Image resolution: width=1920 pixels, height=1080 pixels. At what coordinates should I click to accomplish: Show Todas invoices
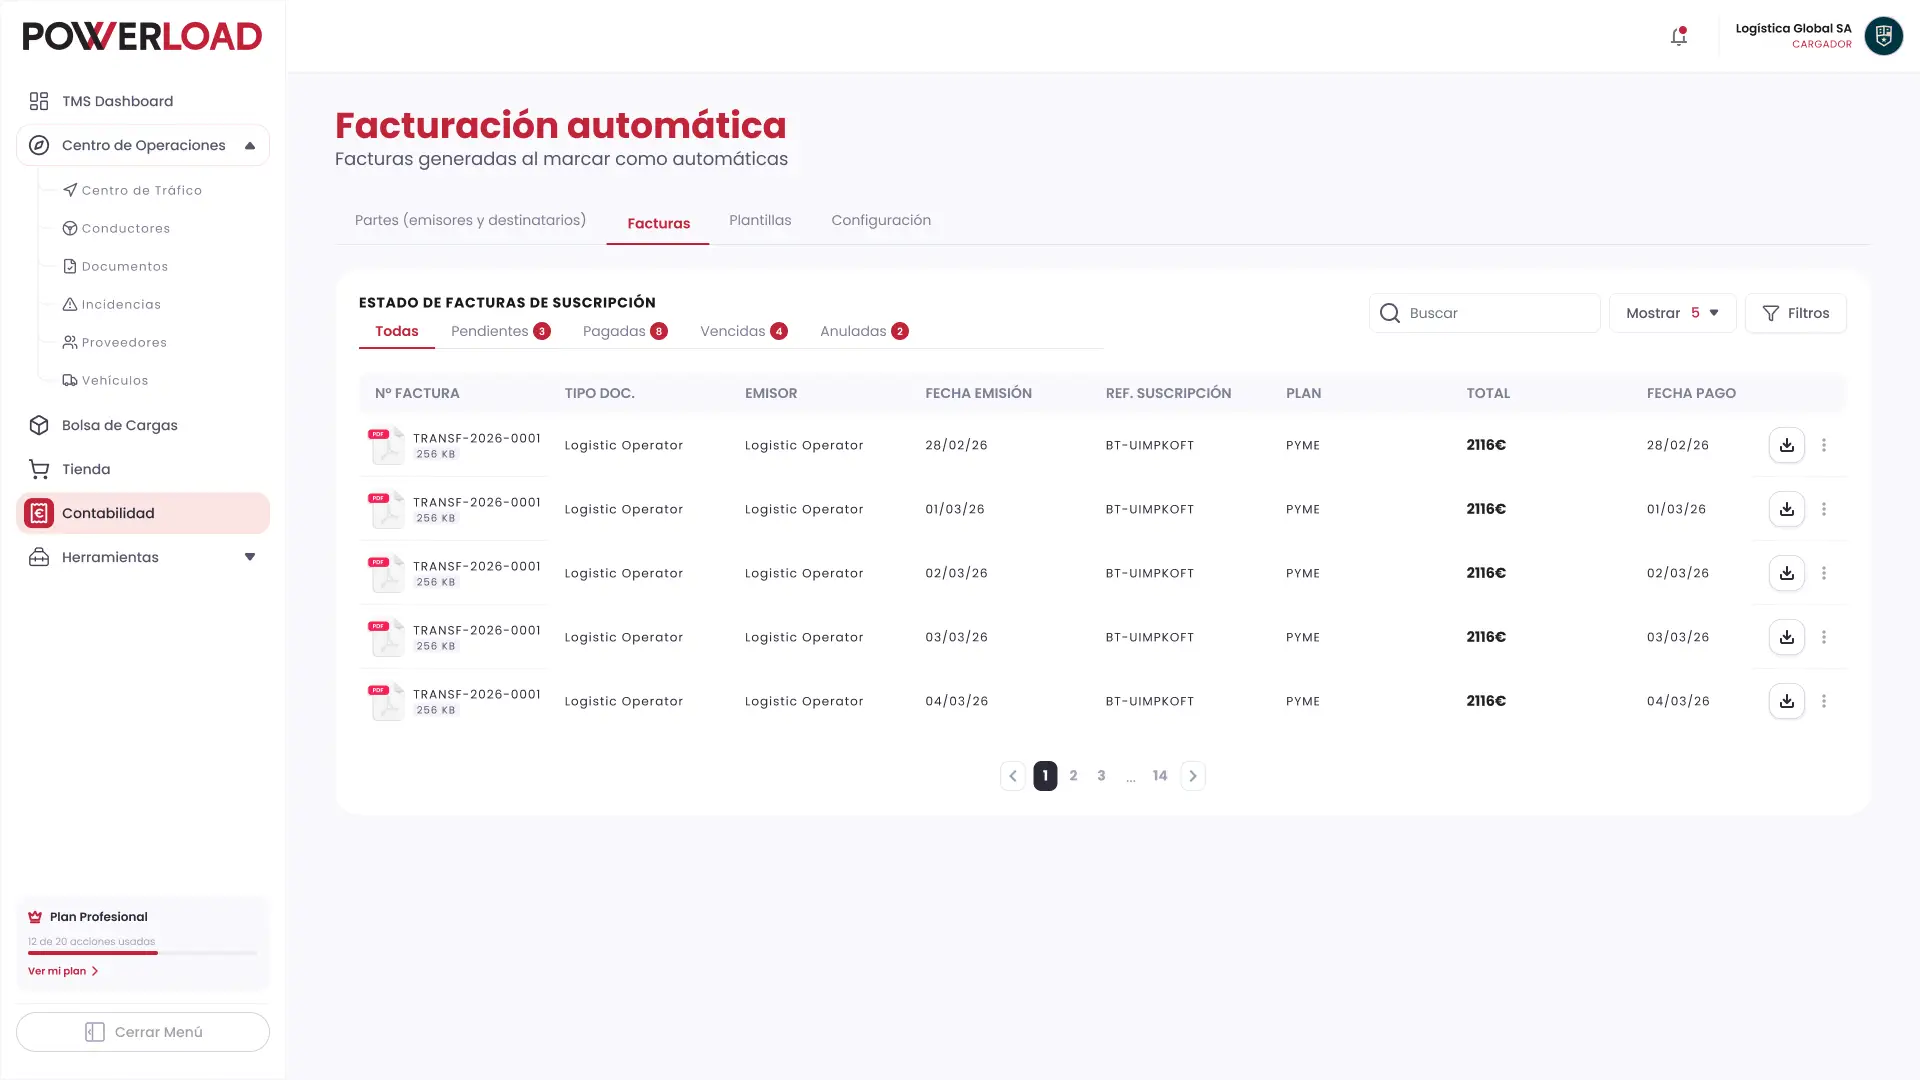(x=397, y=331)
